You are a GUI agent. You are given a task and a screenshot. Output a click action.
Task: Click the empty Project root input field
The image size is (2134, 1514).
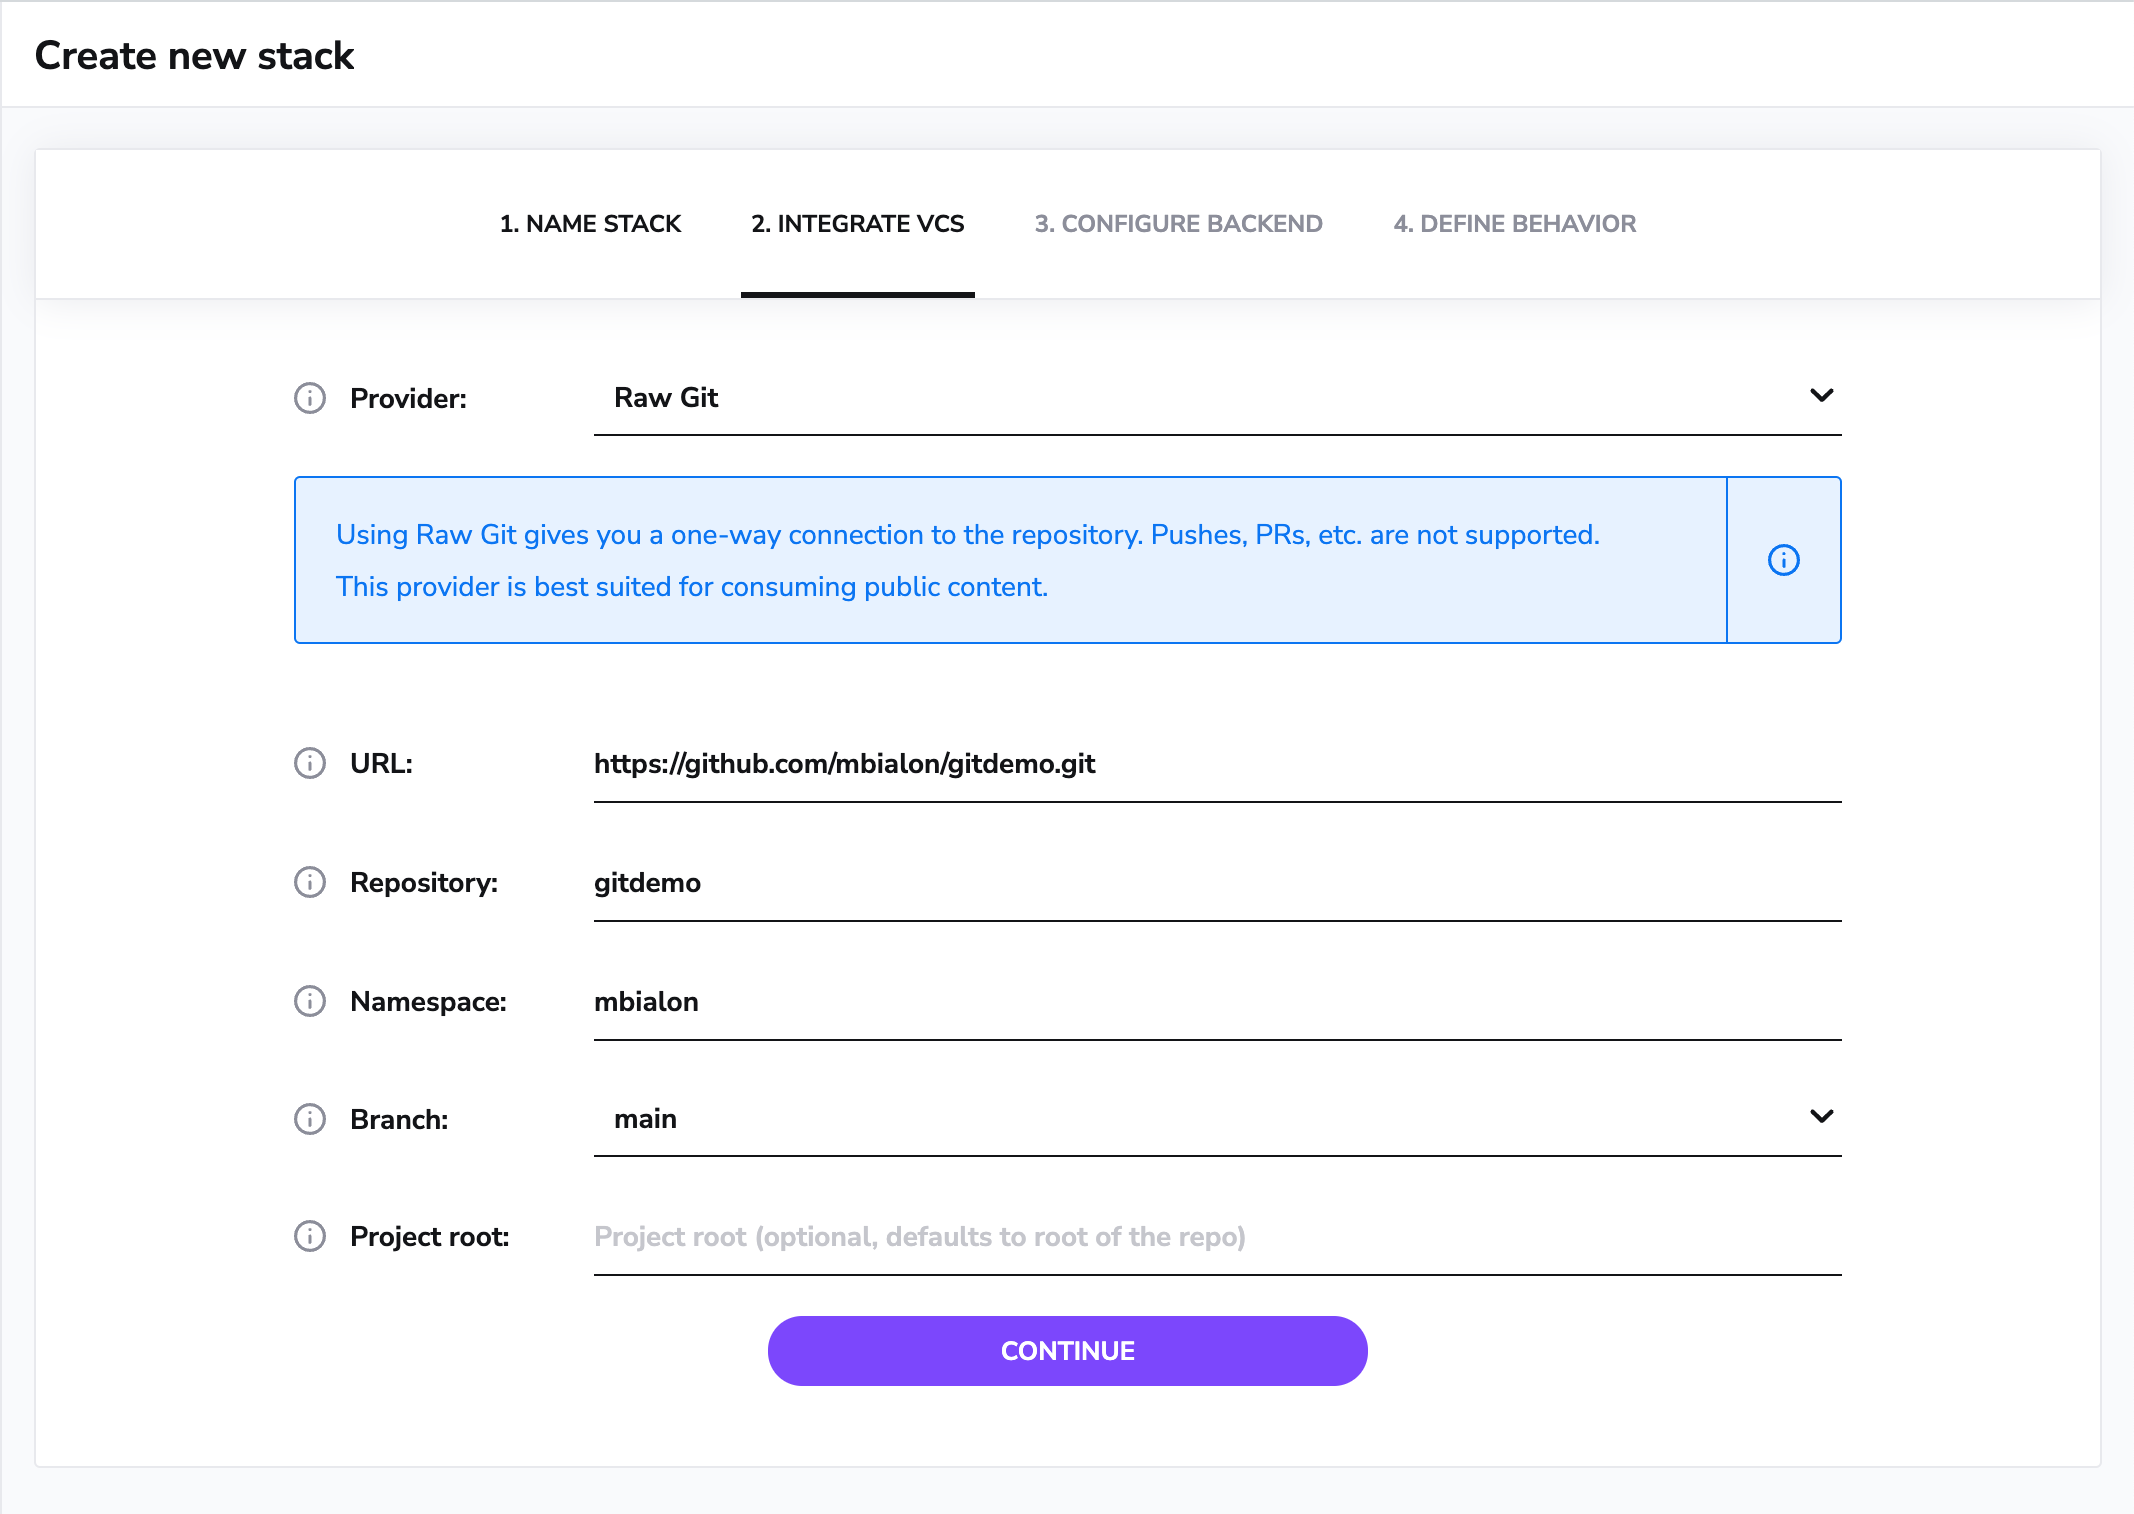[1216, 1237]
